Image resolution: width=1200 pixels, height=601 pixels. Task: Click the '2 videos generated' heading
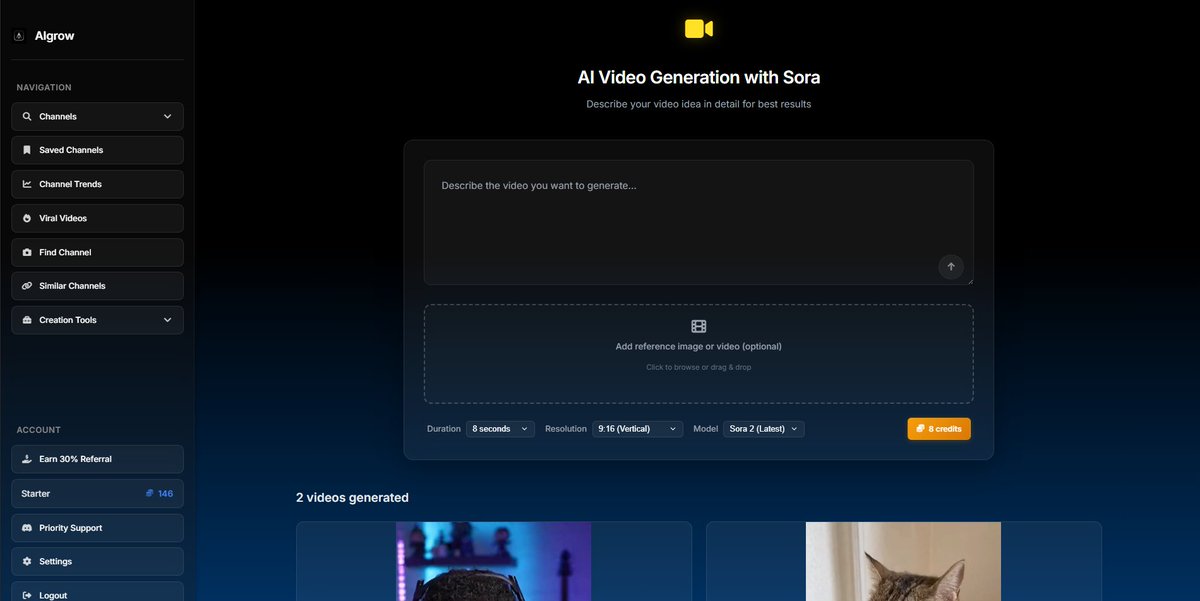click(x=352, y=498)
